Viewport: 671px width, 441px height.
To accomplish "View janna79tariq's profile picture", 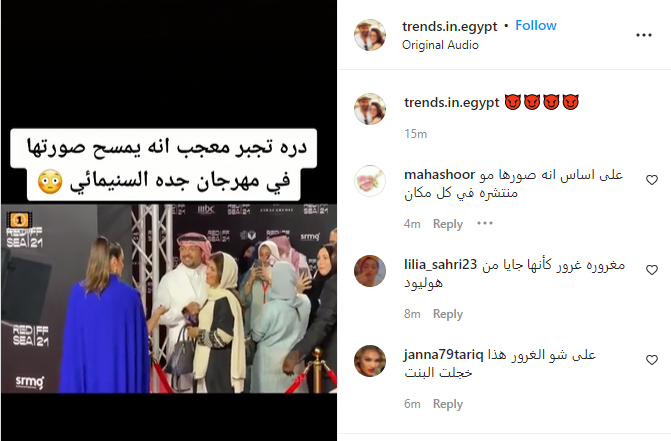I will pos(370,361).
